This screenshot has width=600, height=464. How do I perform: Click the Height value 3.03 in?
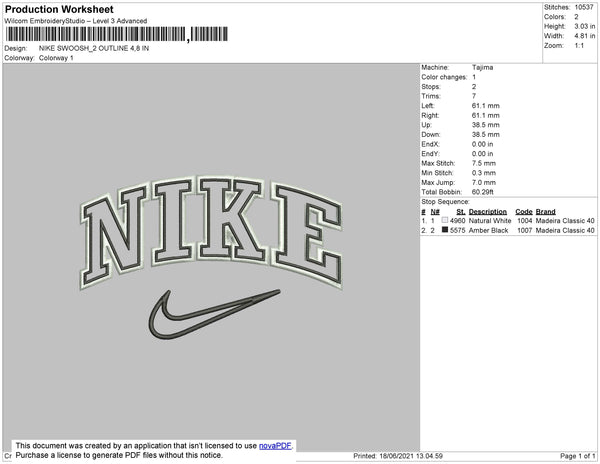[x=584, y=26]
